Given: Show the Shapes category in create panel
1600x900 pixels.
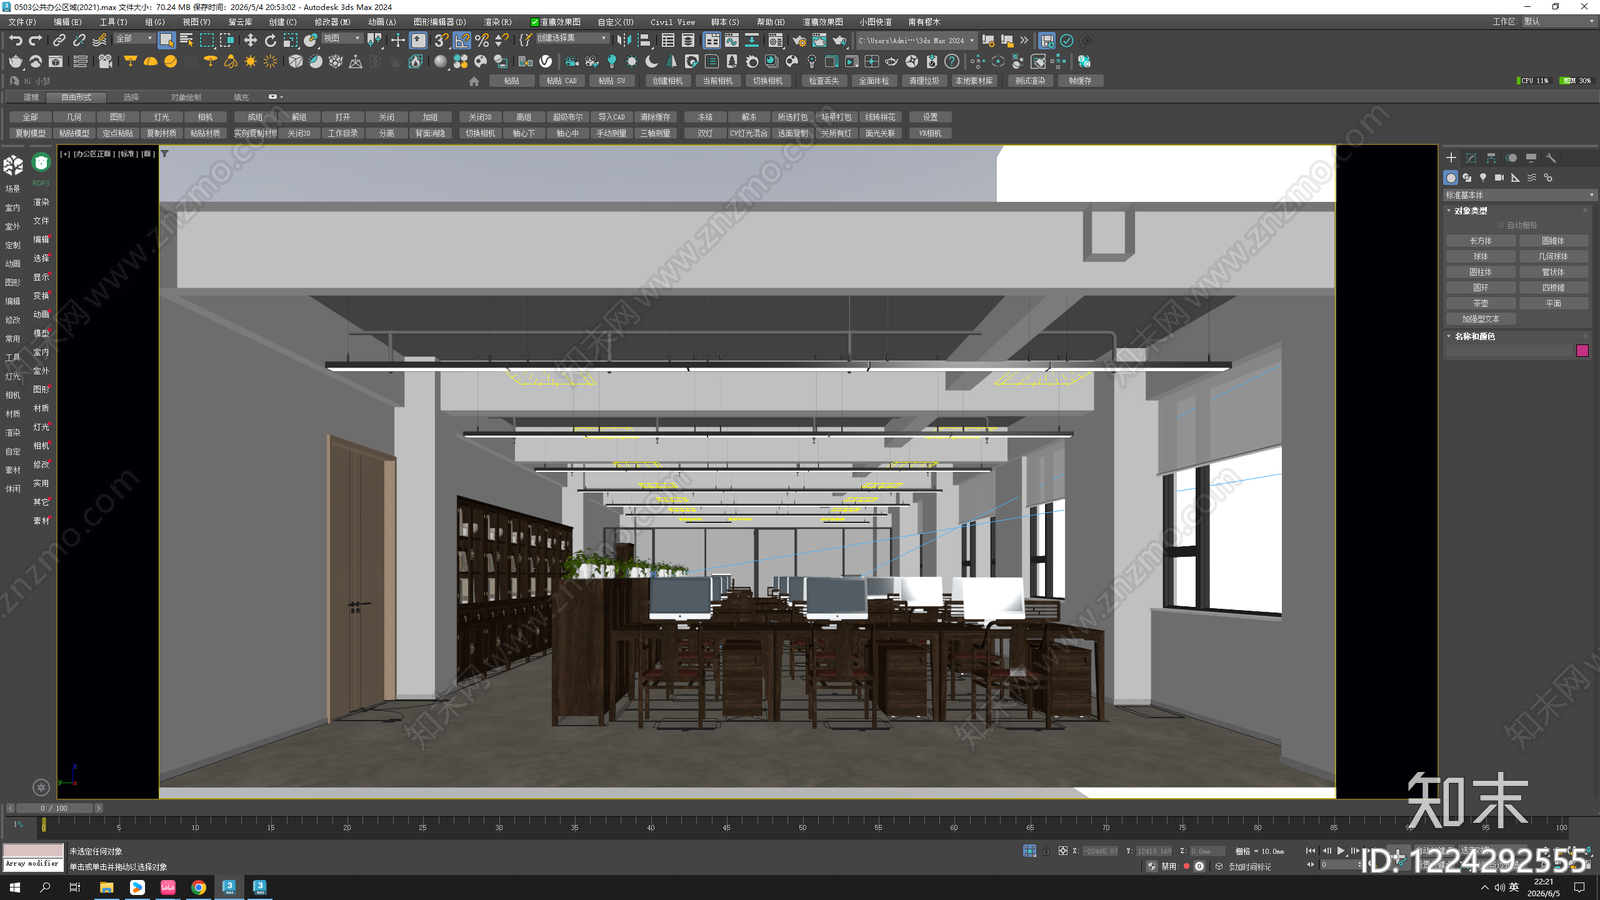Looking at the screenshot, I should tap(1467, 178).
